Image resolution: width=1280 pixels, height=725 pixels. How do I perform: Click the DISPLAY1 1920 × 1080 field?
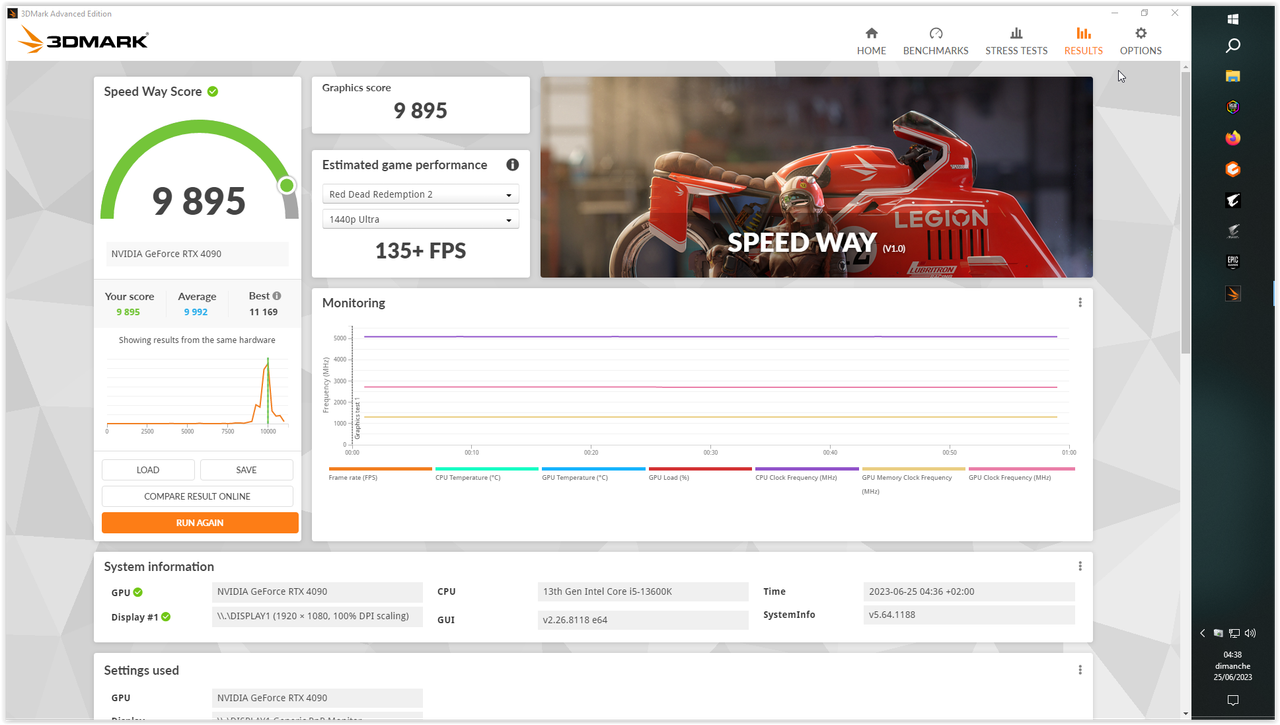(317, 616)
